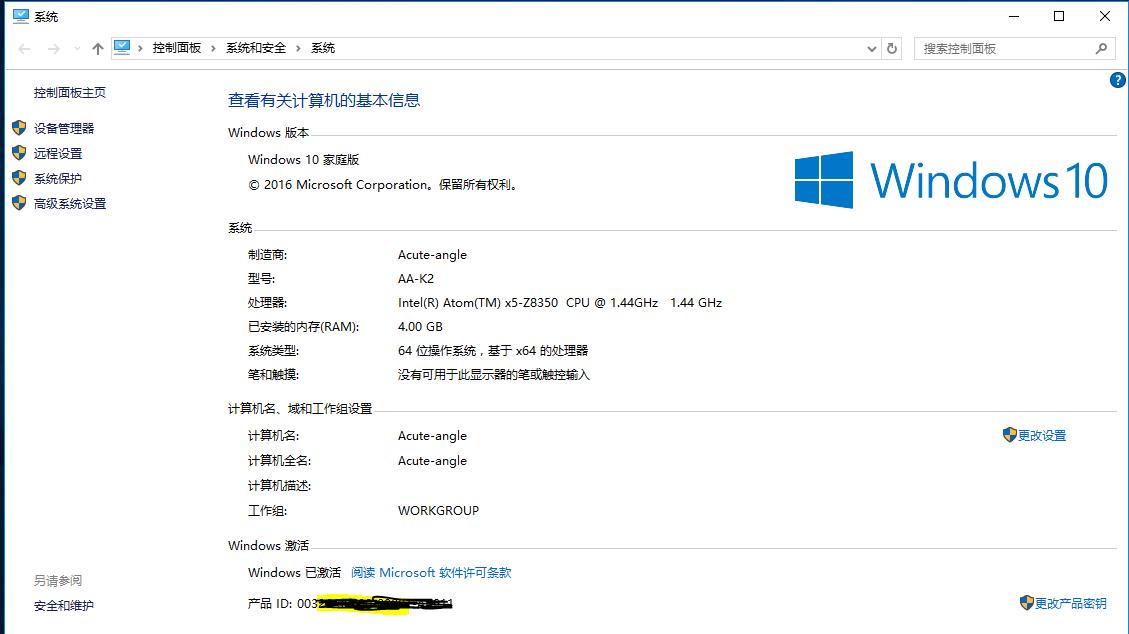Image resolution: width=1129 pixels, height=634 pixels.
Task: Click the Back navigation arrow
Action: click(24, 49)
